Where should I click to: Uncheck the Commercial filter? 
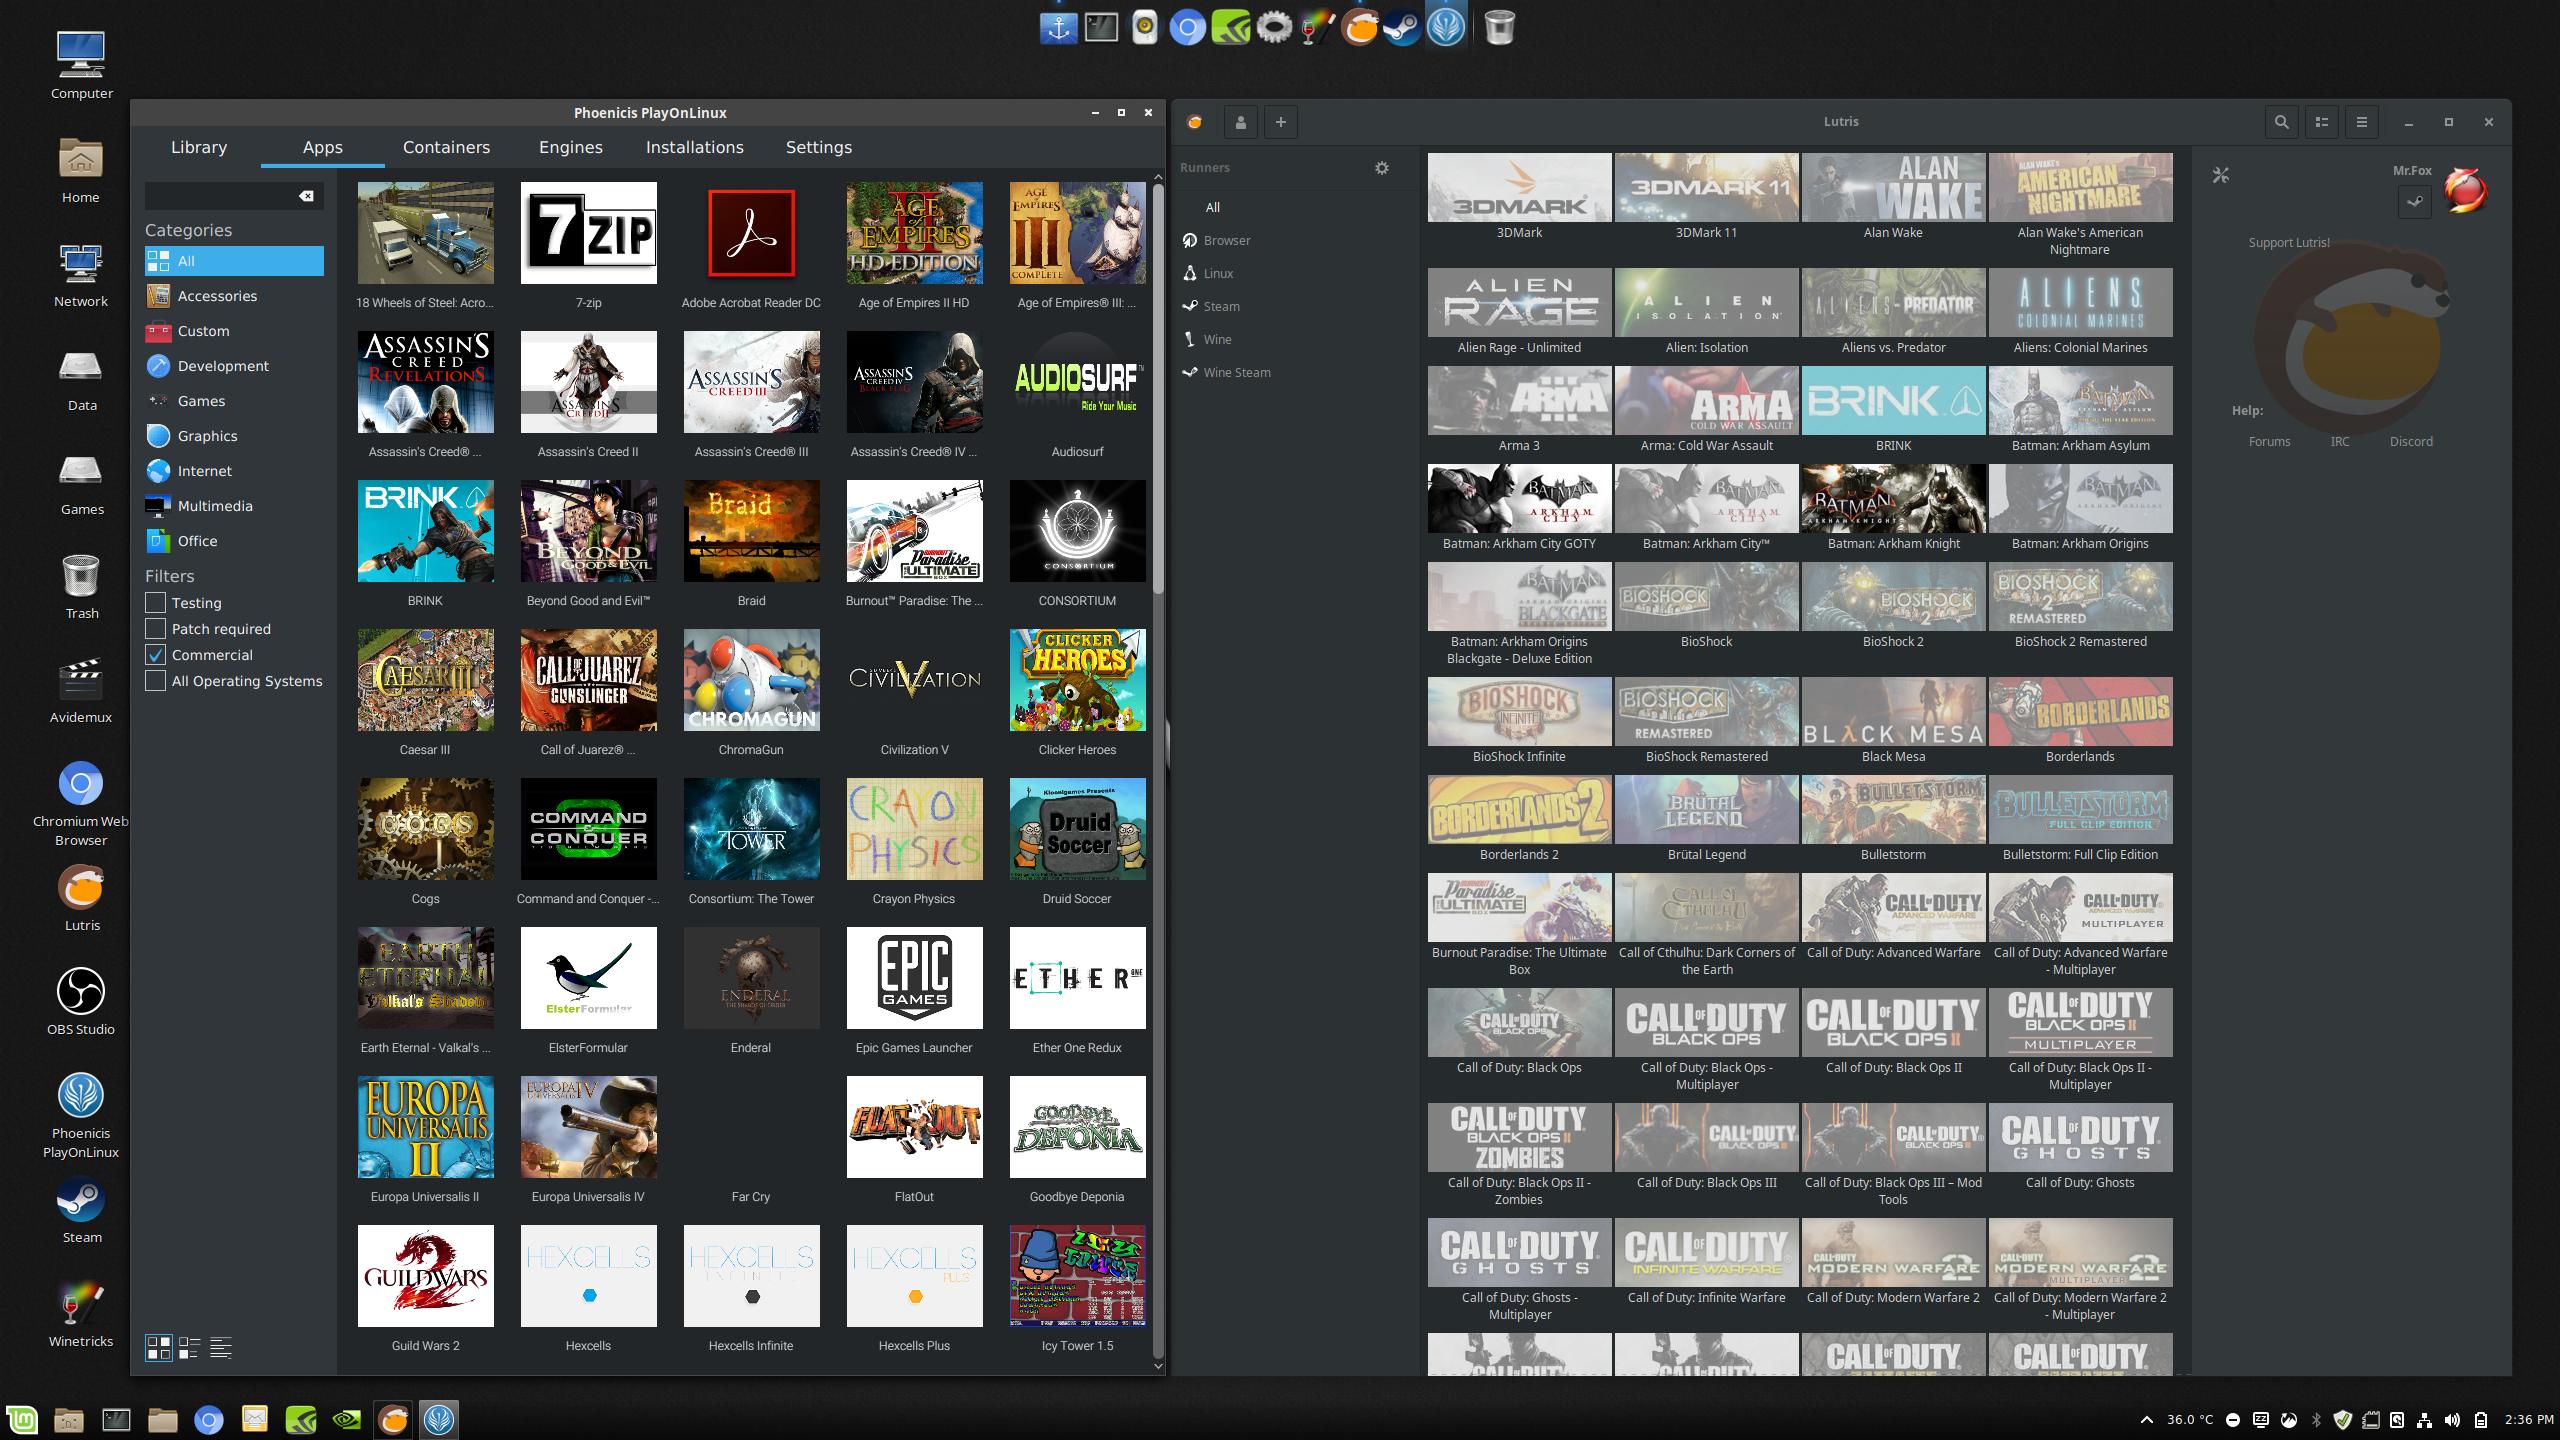155,655
